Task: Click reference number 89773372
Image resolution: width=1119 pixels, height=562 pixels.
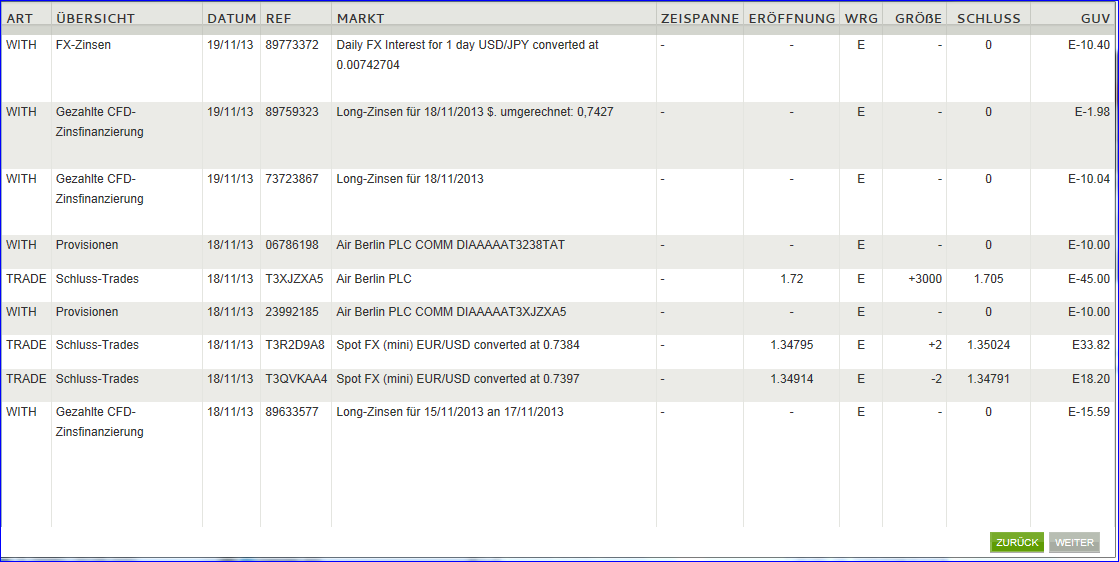Action: click(292, 45)
